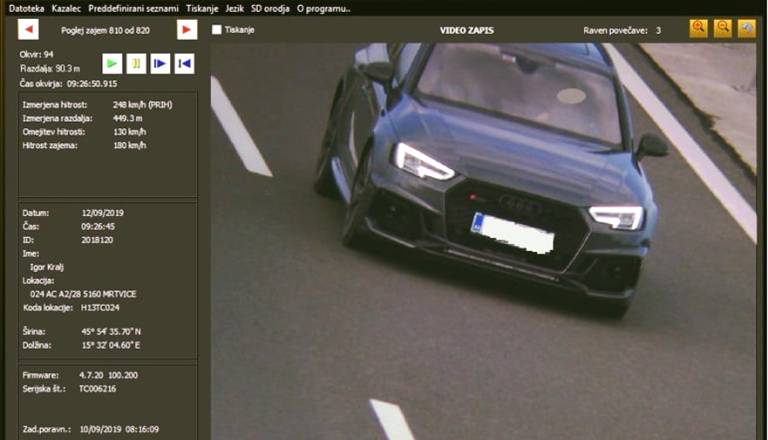The height and width of the screenshot is (440, 768).
Task: Go to the next capture with the right red arrow
Action: coord(187,30)
